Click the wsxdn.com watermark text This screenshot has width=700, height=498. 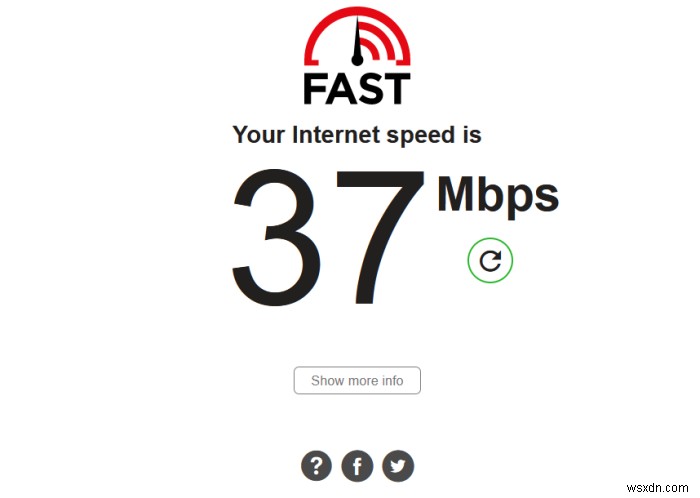click(x=658, y=488)
